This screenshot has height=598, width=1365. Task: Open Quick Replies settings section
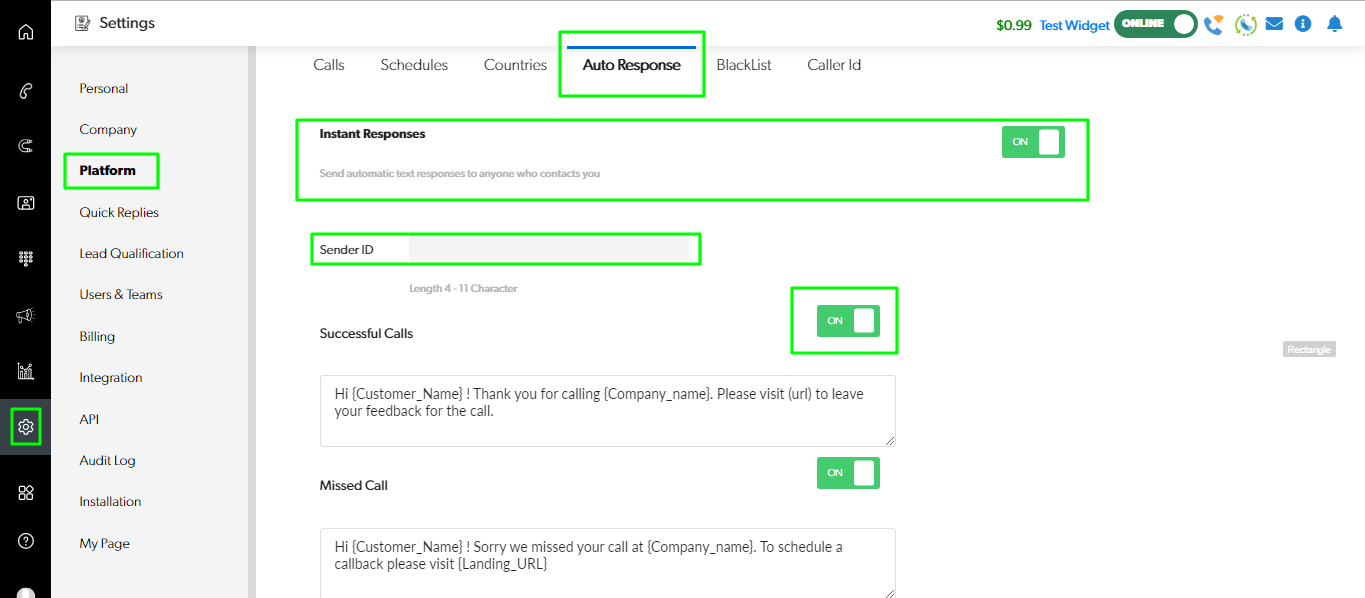point(119,212)
